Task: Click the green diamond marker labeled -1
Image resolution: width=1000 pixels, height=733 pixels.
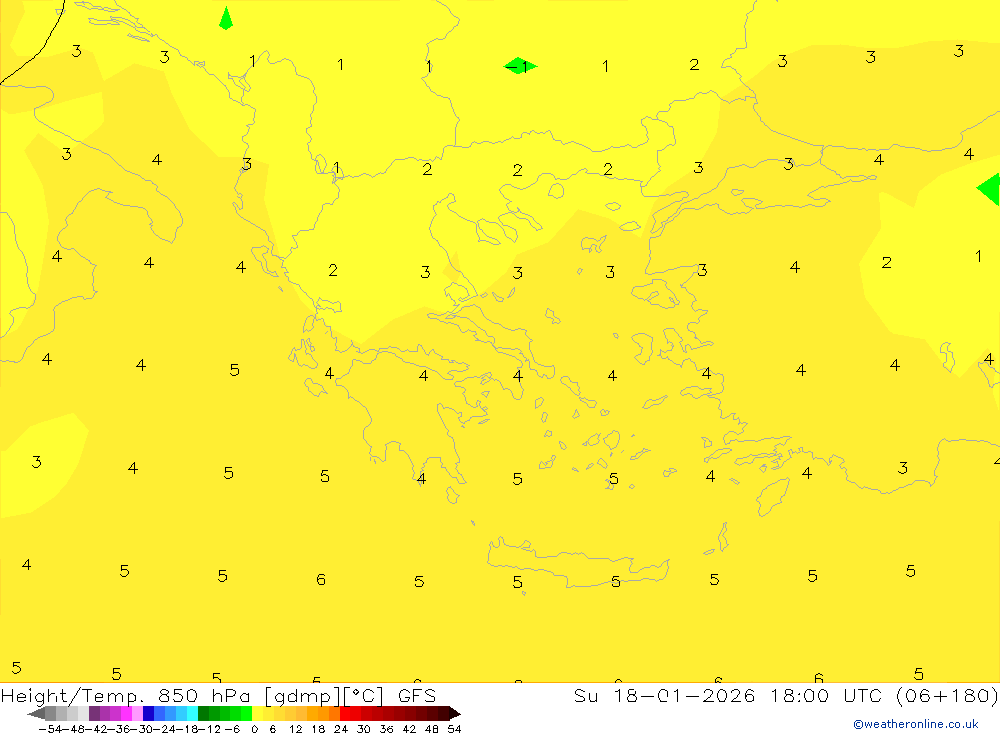Action: tap(520, 66)
